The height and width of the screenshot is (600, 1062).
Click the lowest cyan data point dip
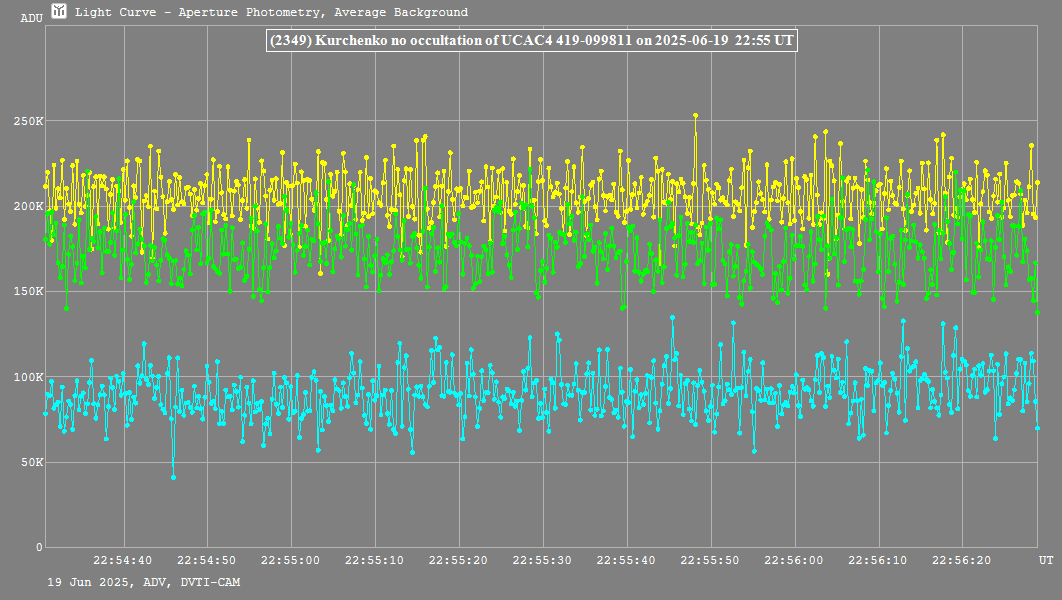[173, 477]
